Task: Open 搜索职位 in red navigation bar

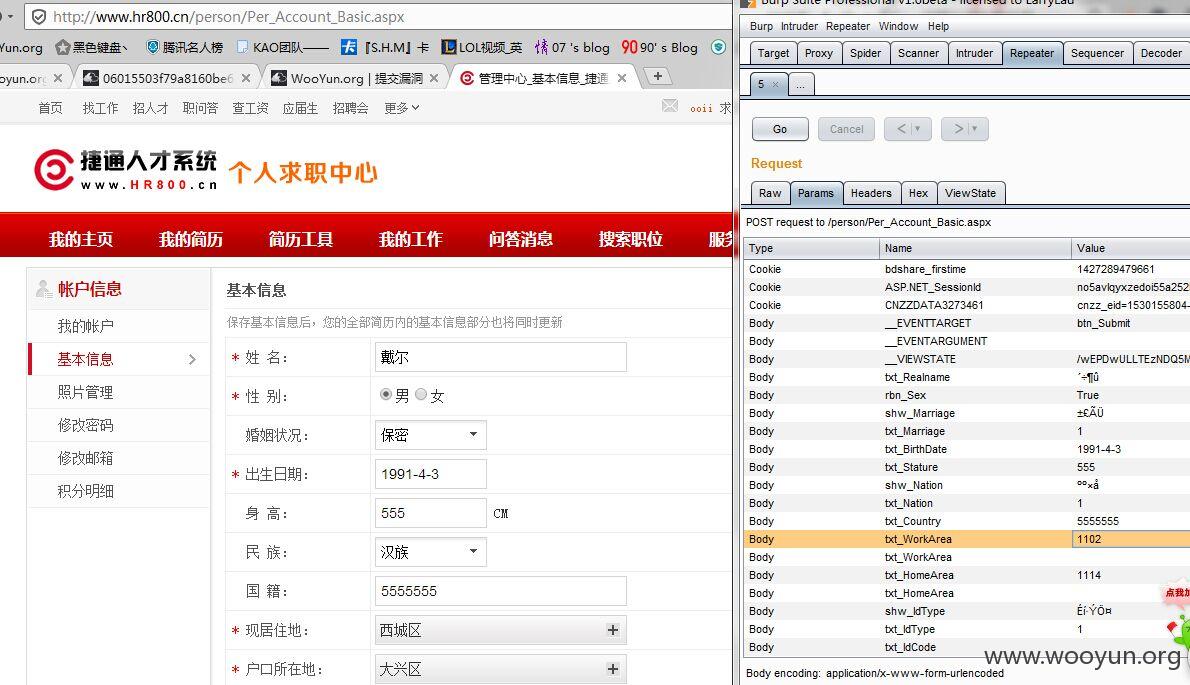Action: (x=631, y=239)
